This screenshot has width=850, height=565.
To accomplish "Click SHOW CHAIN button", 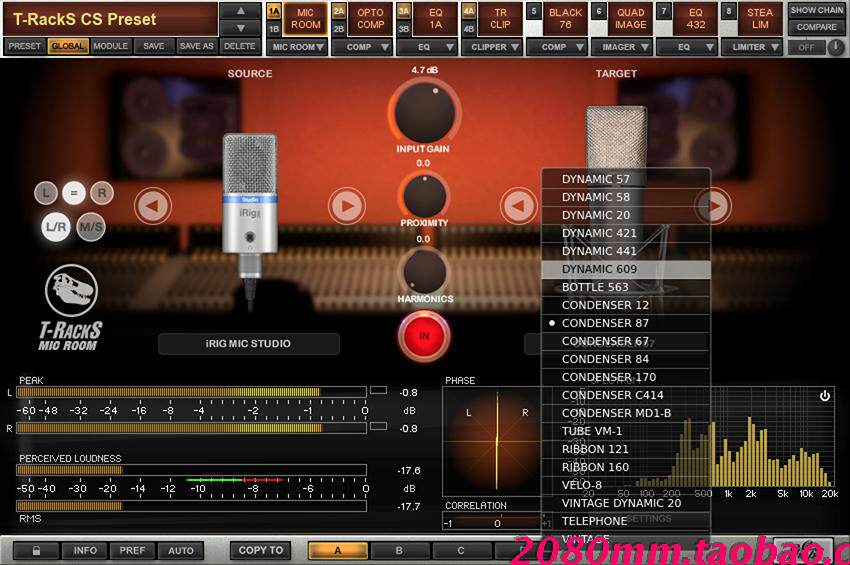I will tap(817, 10).
